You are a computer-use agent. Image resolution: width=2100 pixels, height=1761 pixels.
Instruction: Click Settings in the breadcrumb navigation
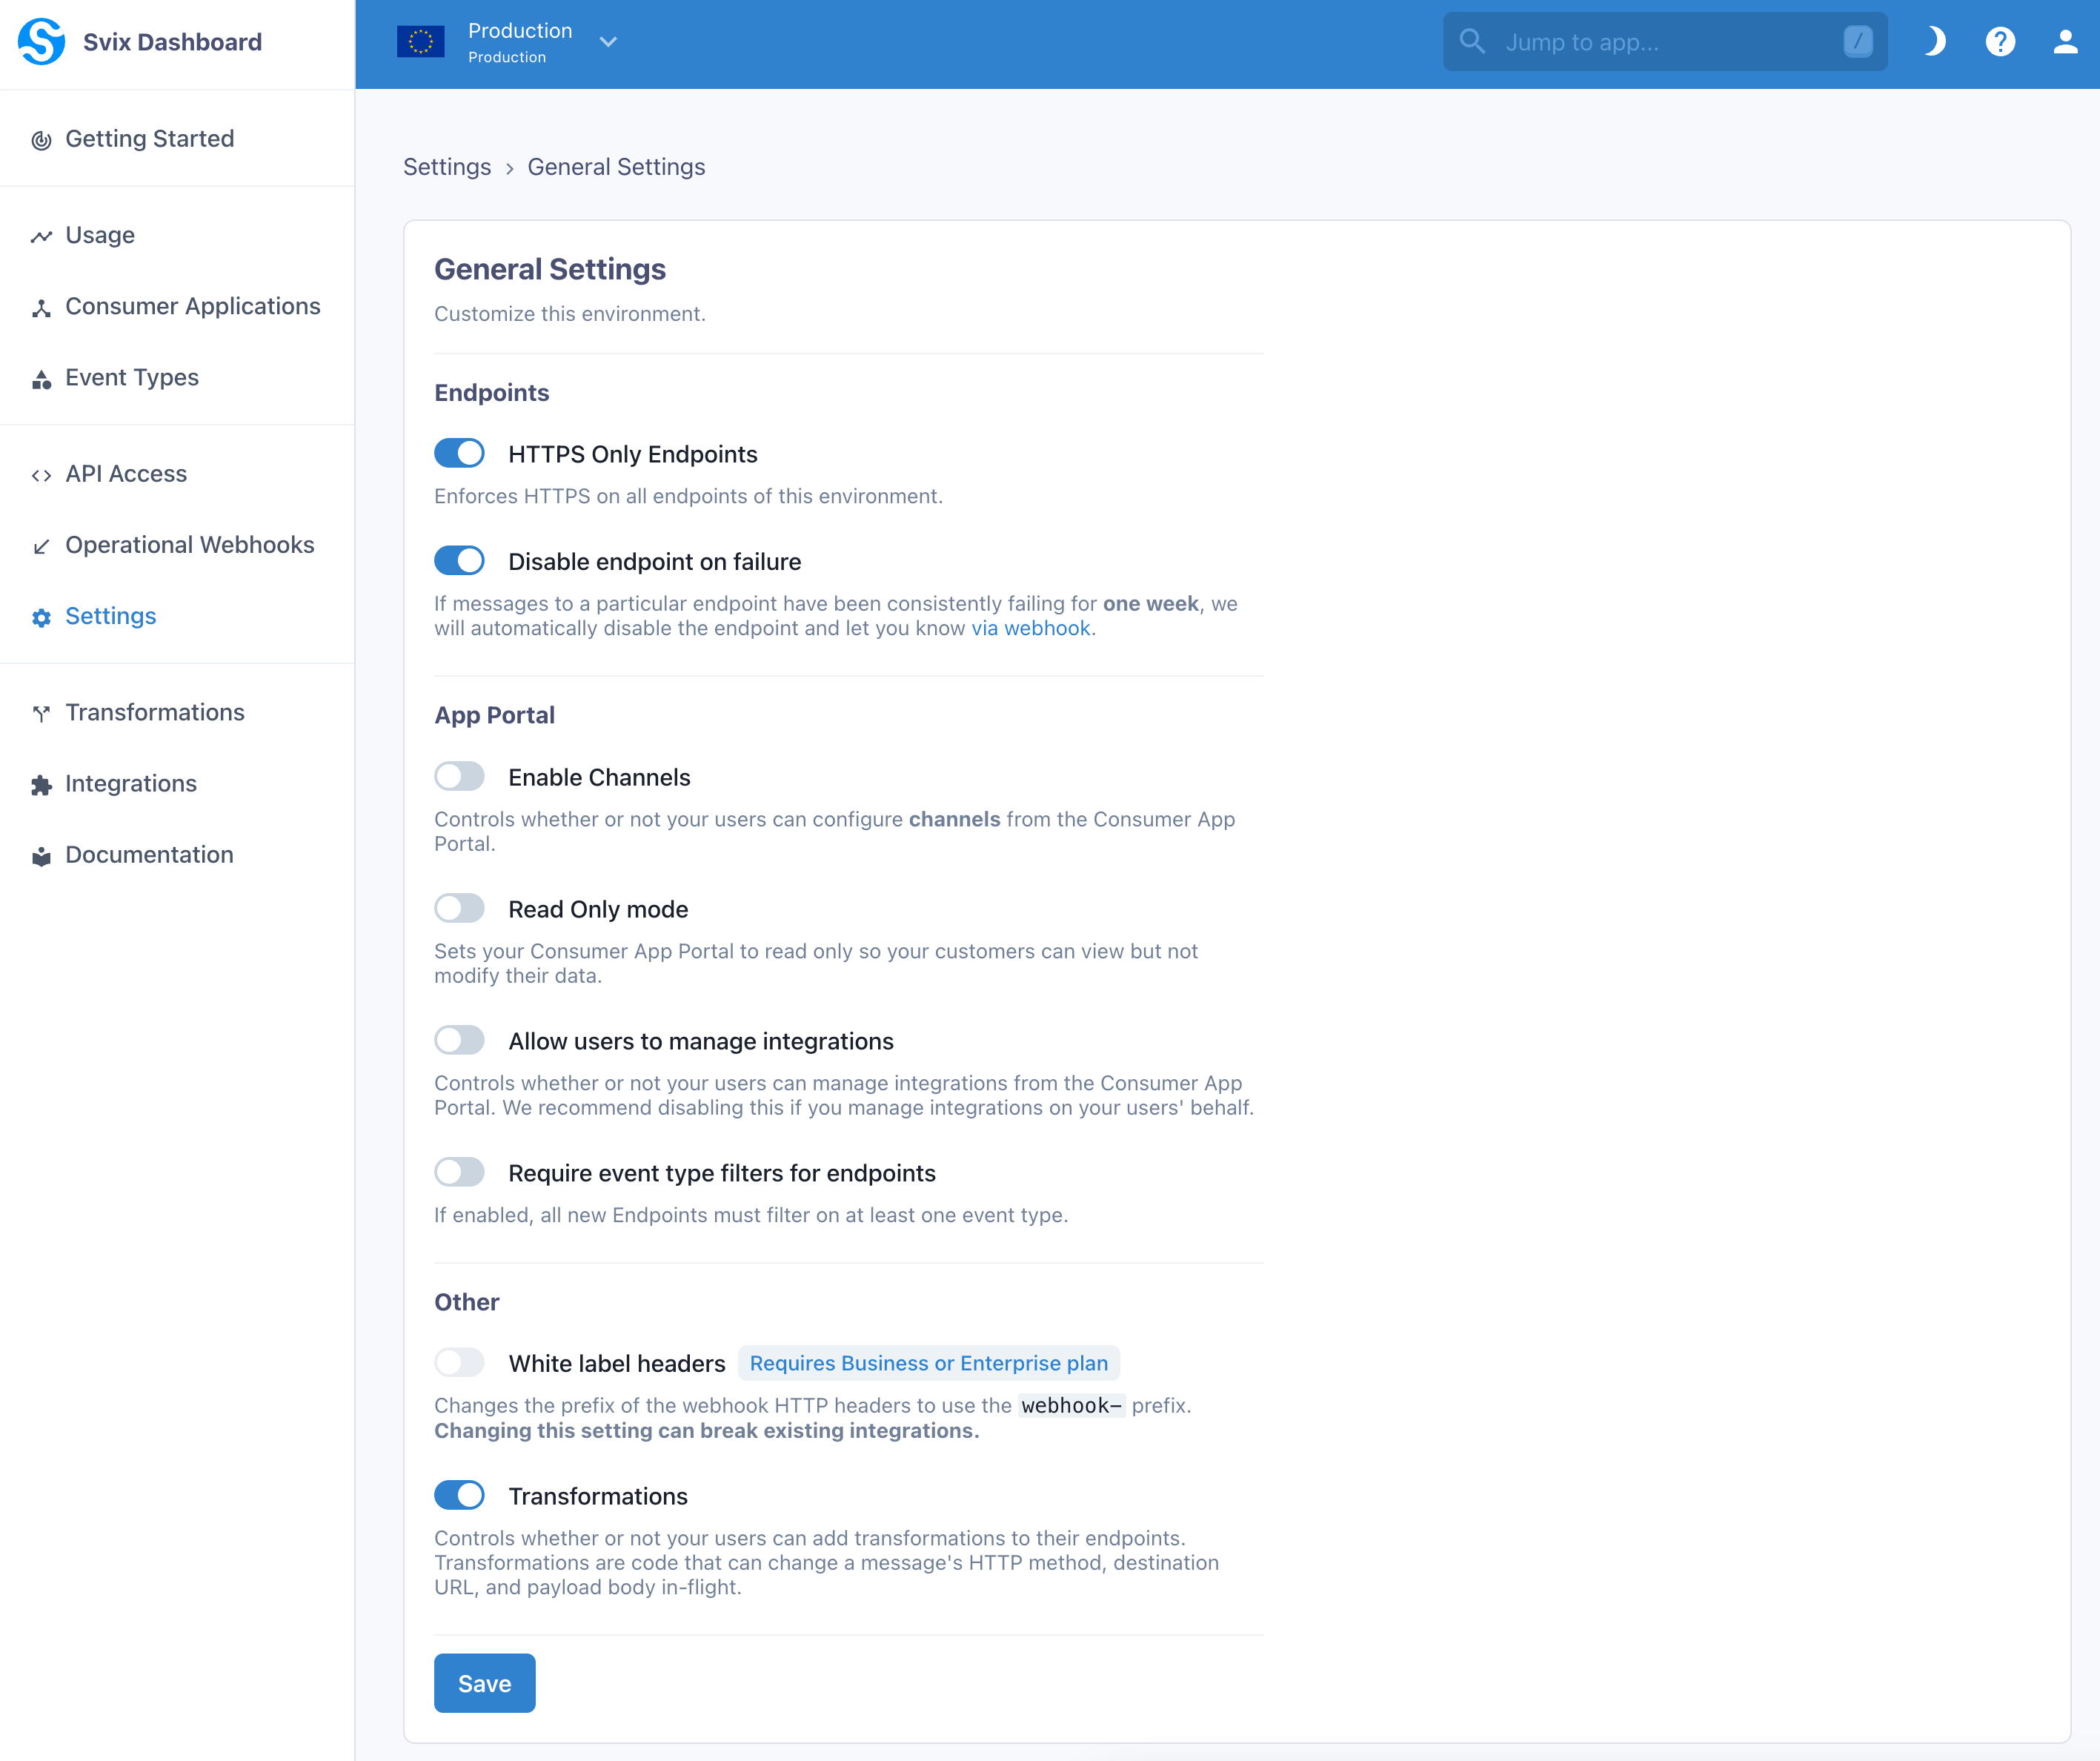coord(447,167)
